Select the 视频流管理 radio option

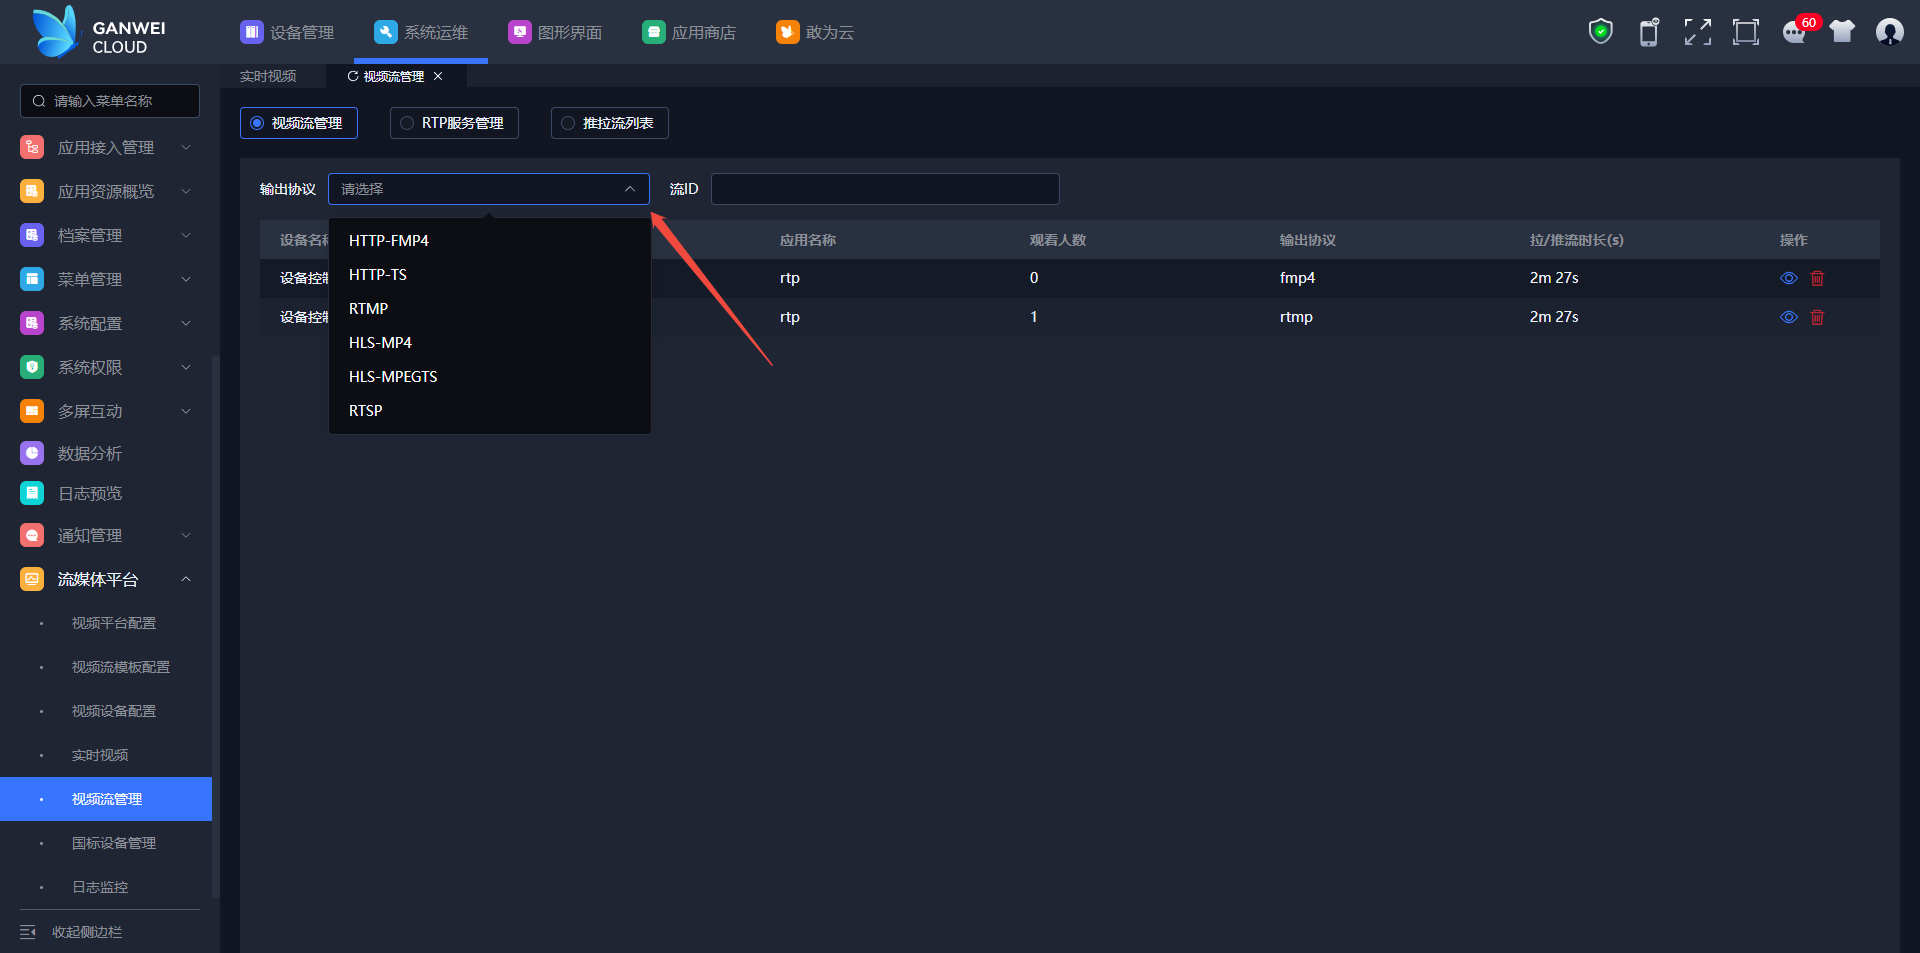coord(299,123)
